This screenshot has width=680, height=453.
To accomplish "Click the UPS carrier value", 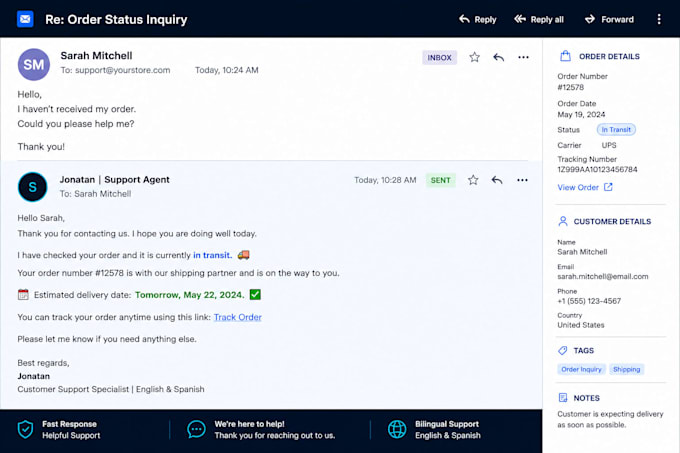I will 609,145.
